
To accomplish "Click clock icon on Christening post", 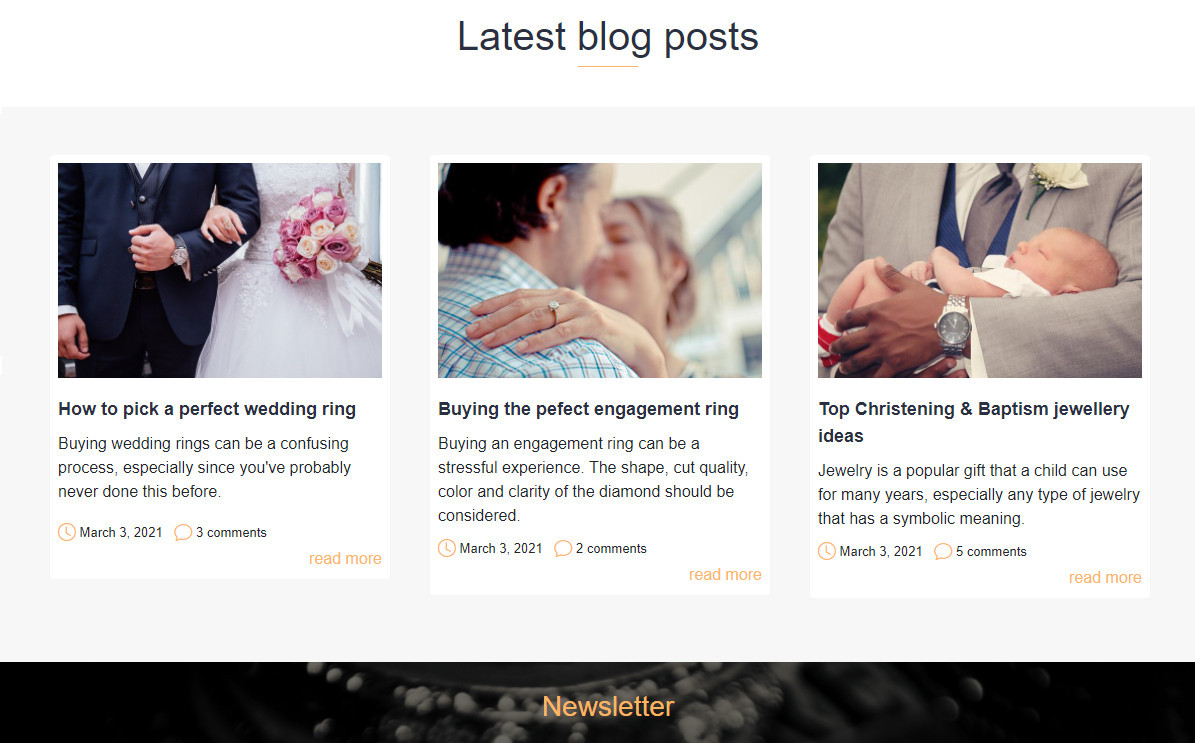I will click(x=827, y=551).
